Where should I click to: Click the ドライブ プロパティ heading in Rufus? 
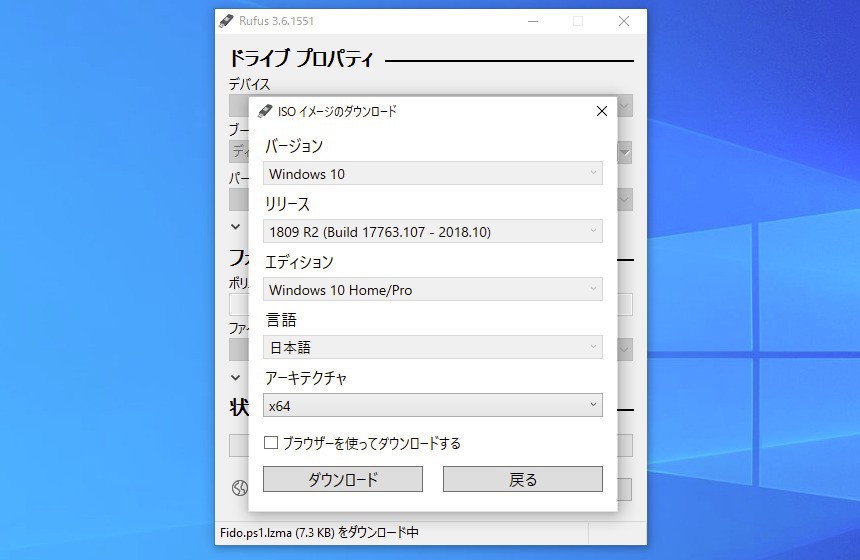pyautogui.click(x=301, y=58)
